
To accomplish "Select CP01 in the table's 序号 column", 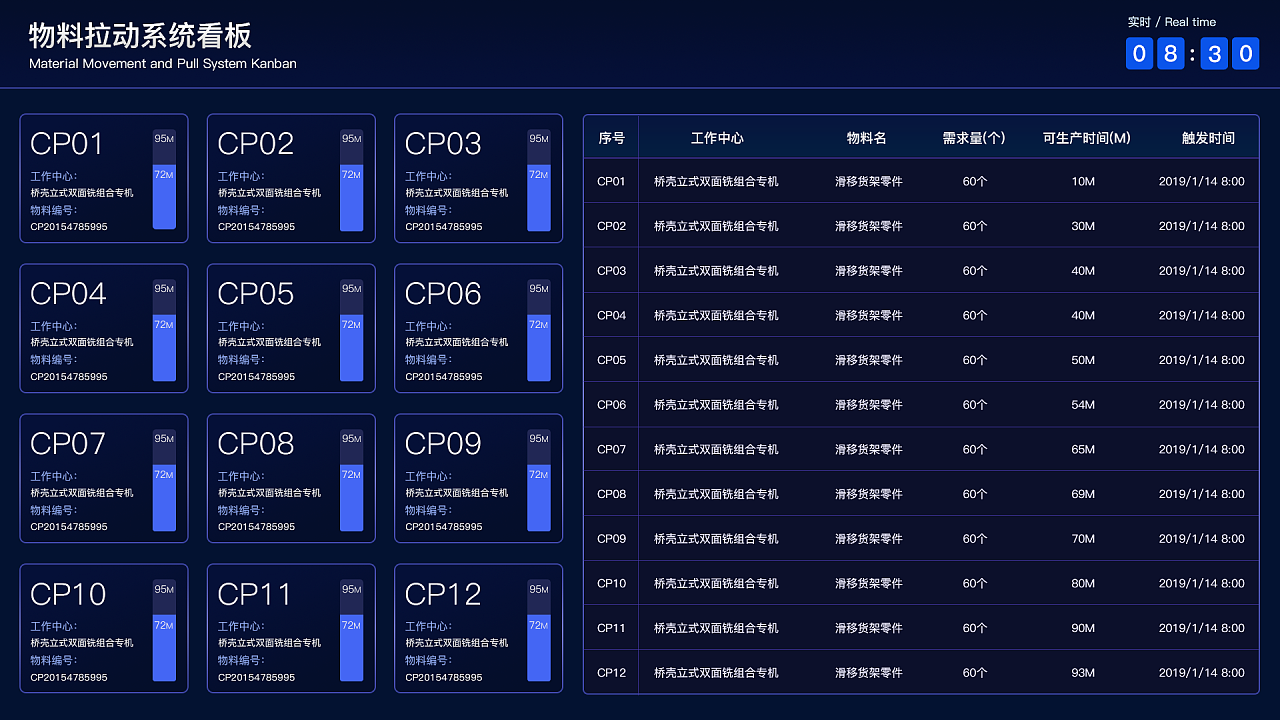I will 611,181.
